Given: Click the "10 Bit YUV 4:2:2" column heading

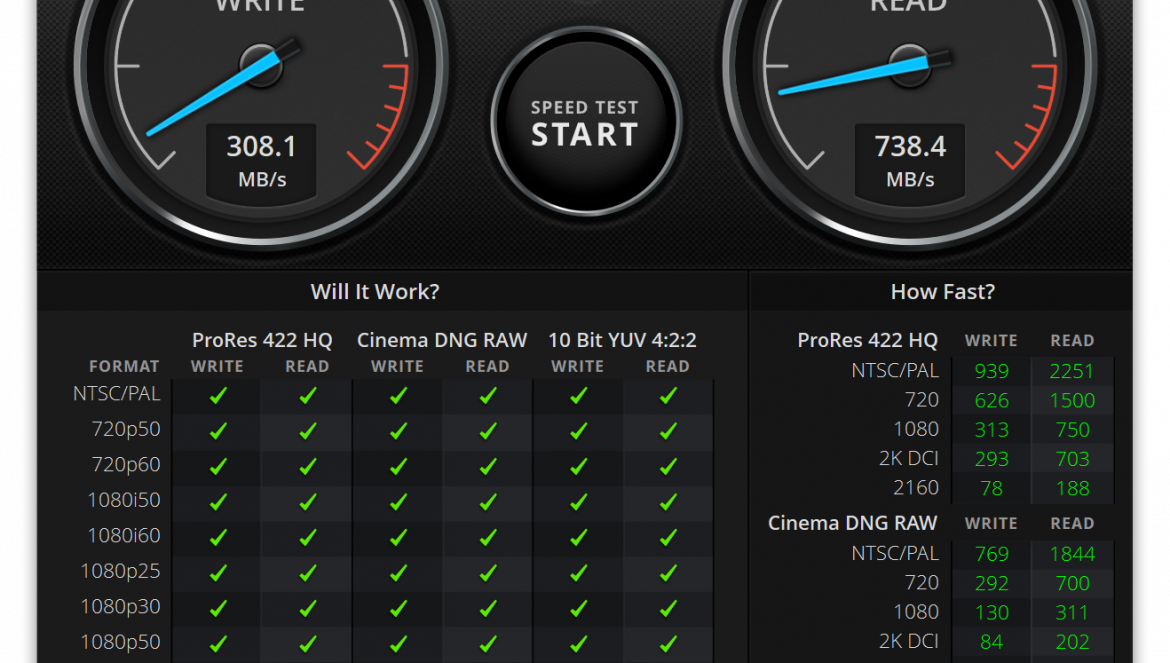Looking at the screenshot, I should click(x=622, y=340).
